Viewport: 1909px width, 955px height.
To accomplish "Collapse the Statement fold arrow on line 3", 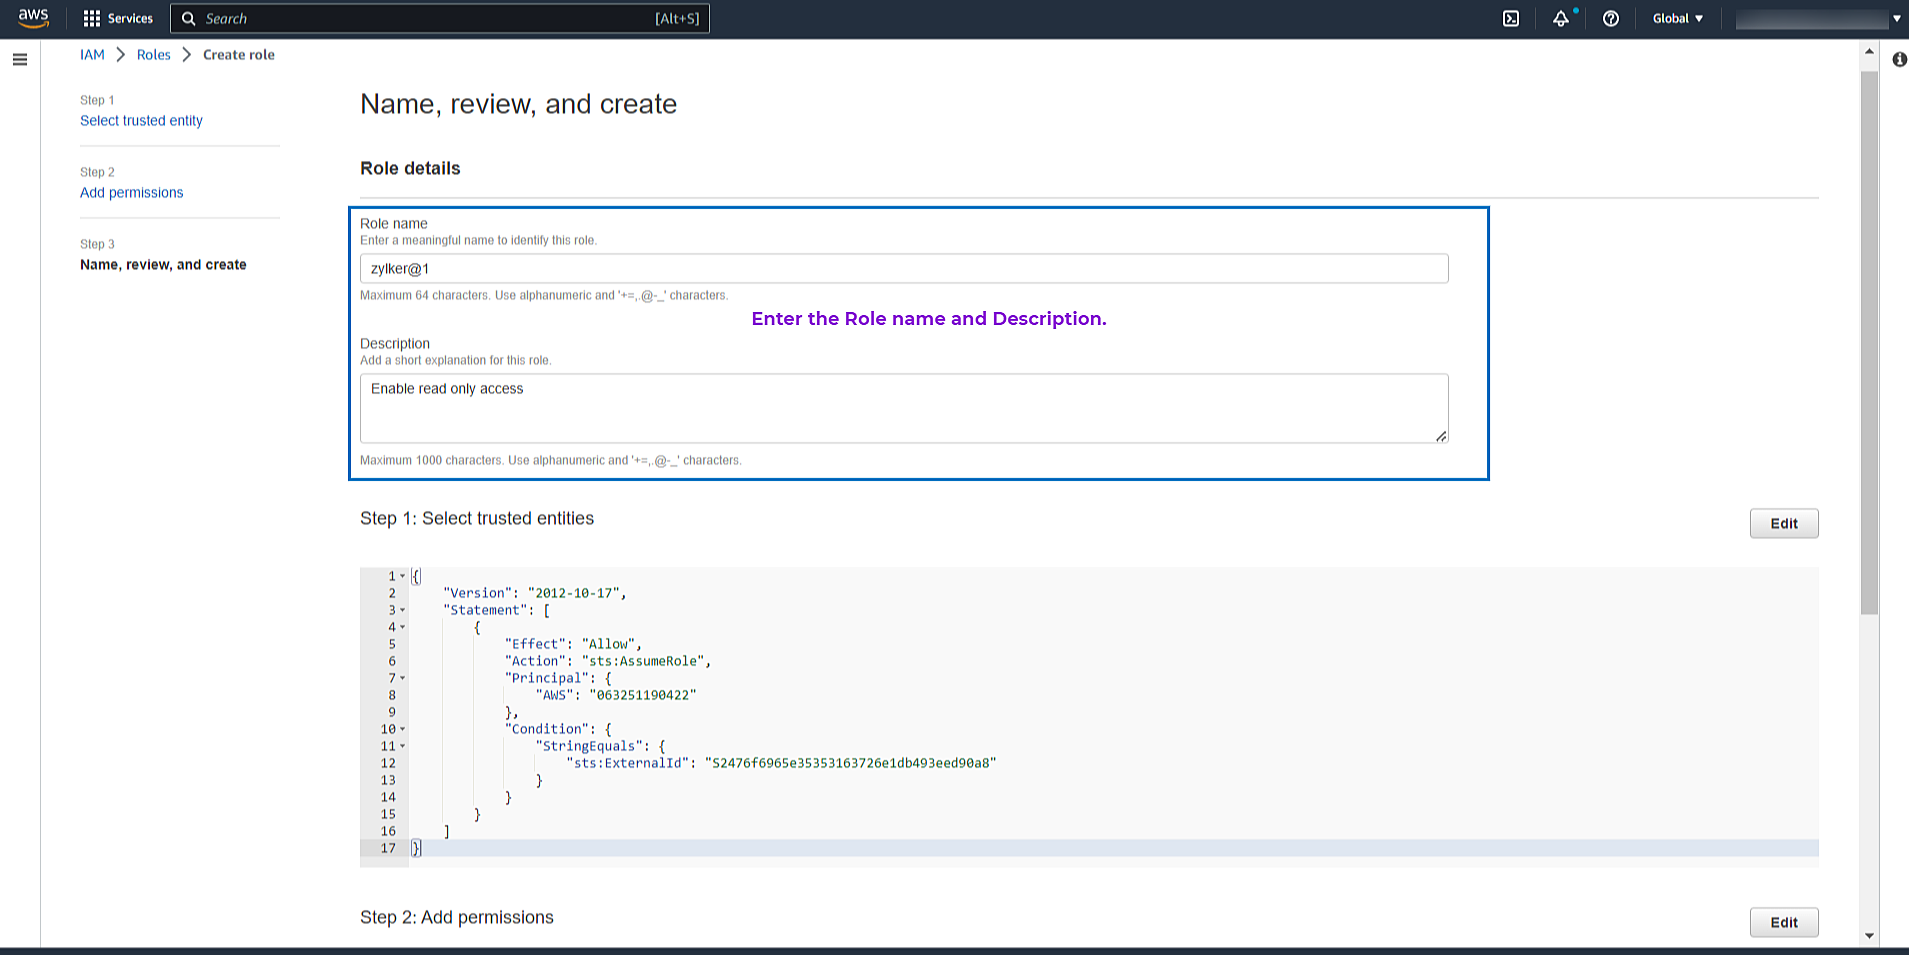I will coord(403,610).
